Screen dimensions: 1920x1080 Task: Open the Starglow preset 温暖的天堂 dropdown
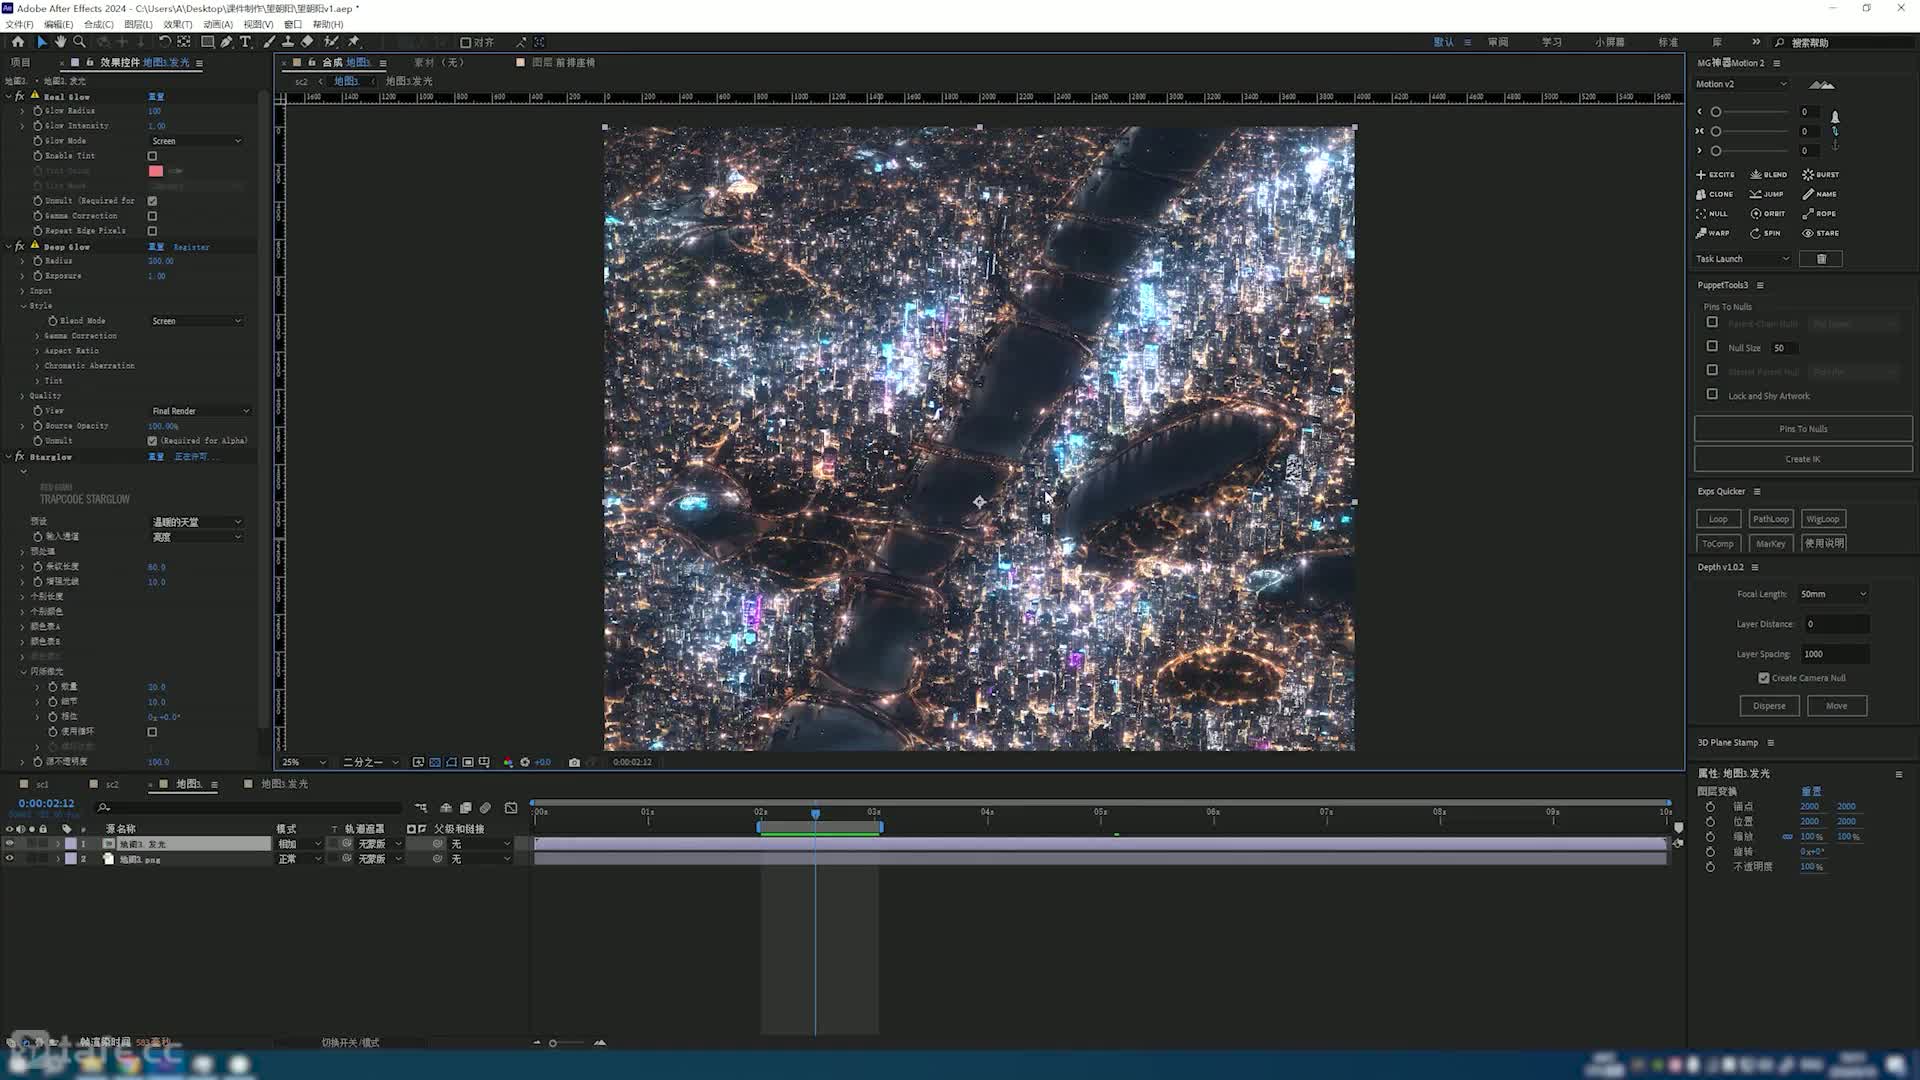(x=197, y=522)
